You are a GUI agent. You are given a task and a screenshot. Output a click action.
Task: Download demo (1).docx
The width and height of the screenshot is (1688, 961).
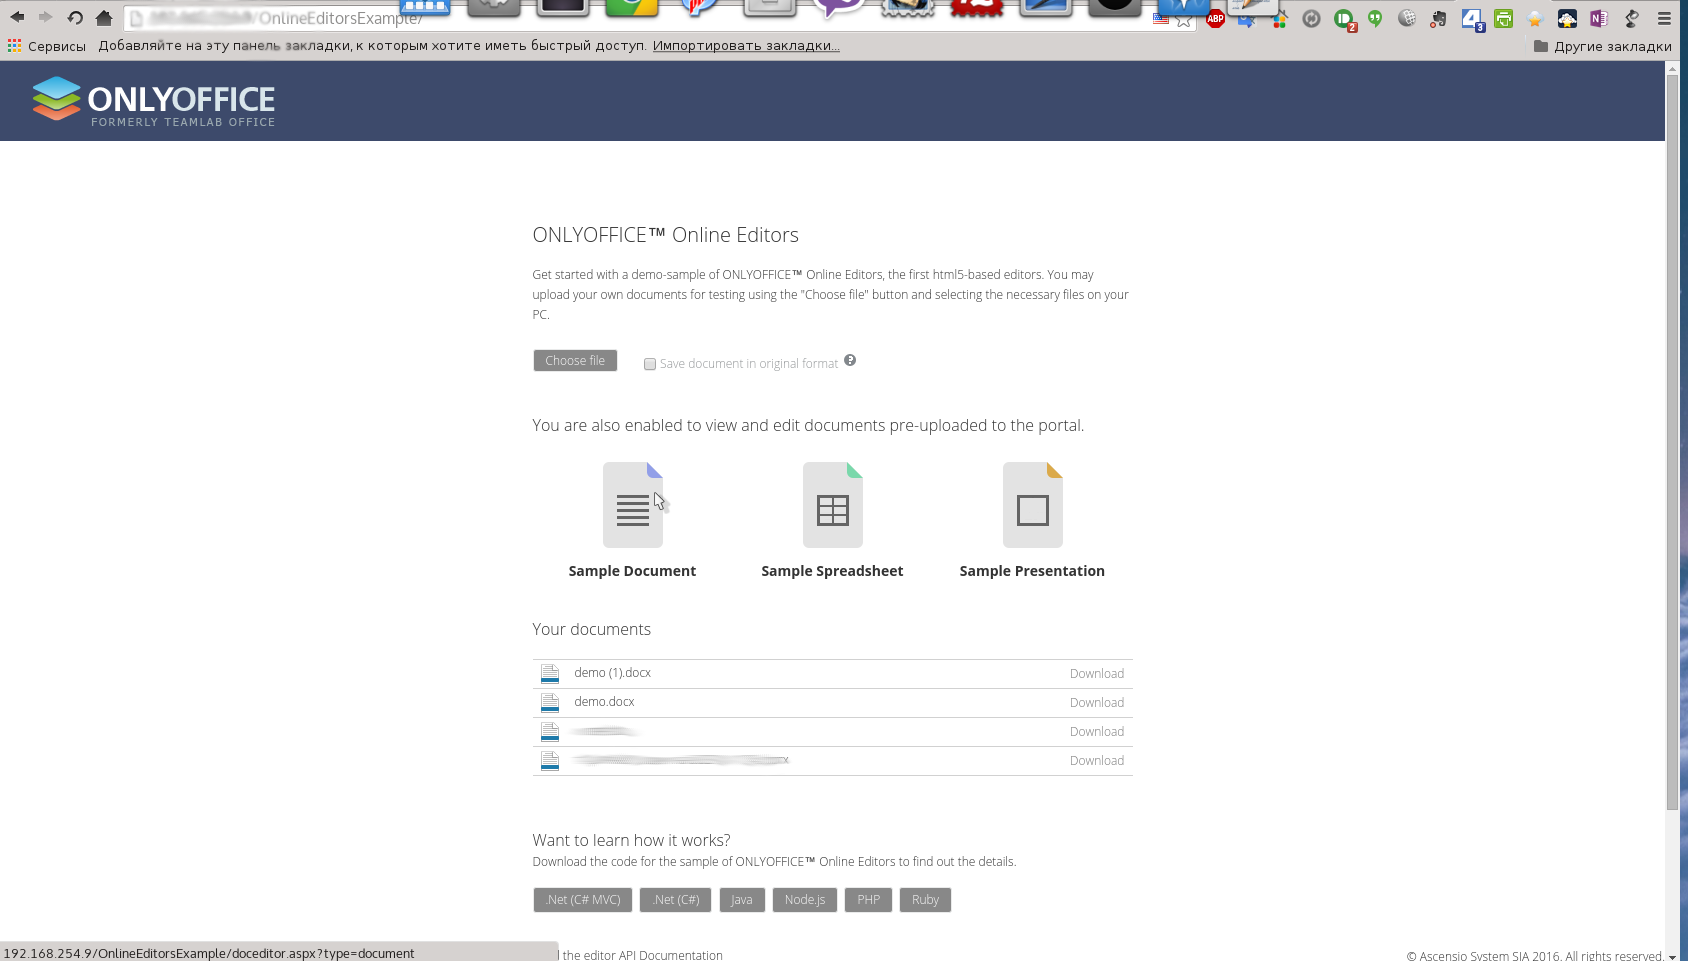[x=1097, y=674]
